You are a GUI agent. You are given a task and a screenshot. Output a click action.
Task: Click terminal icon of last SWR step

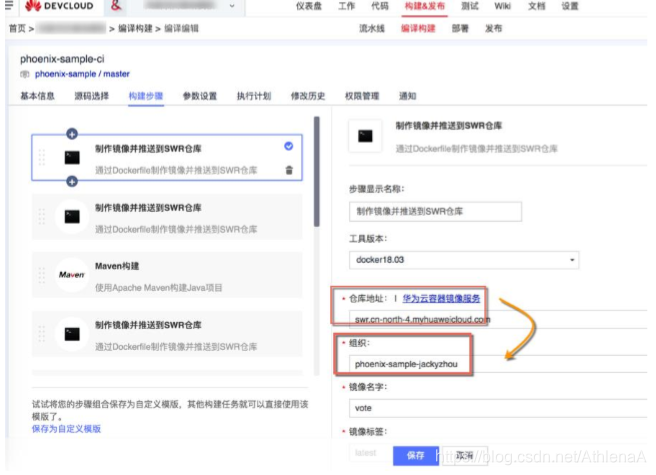pos(72,334)
